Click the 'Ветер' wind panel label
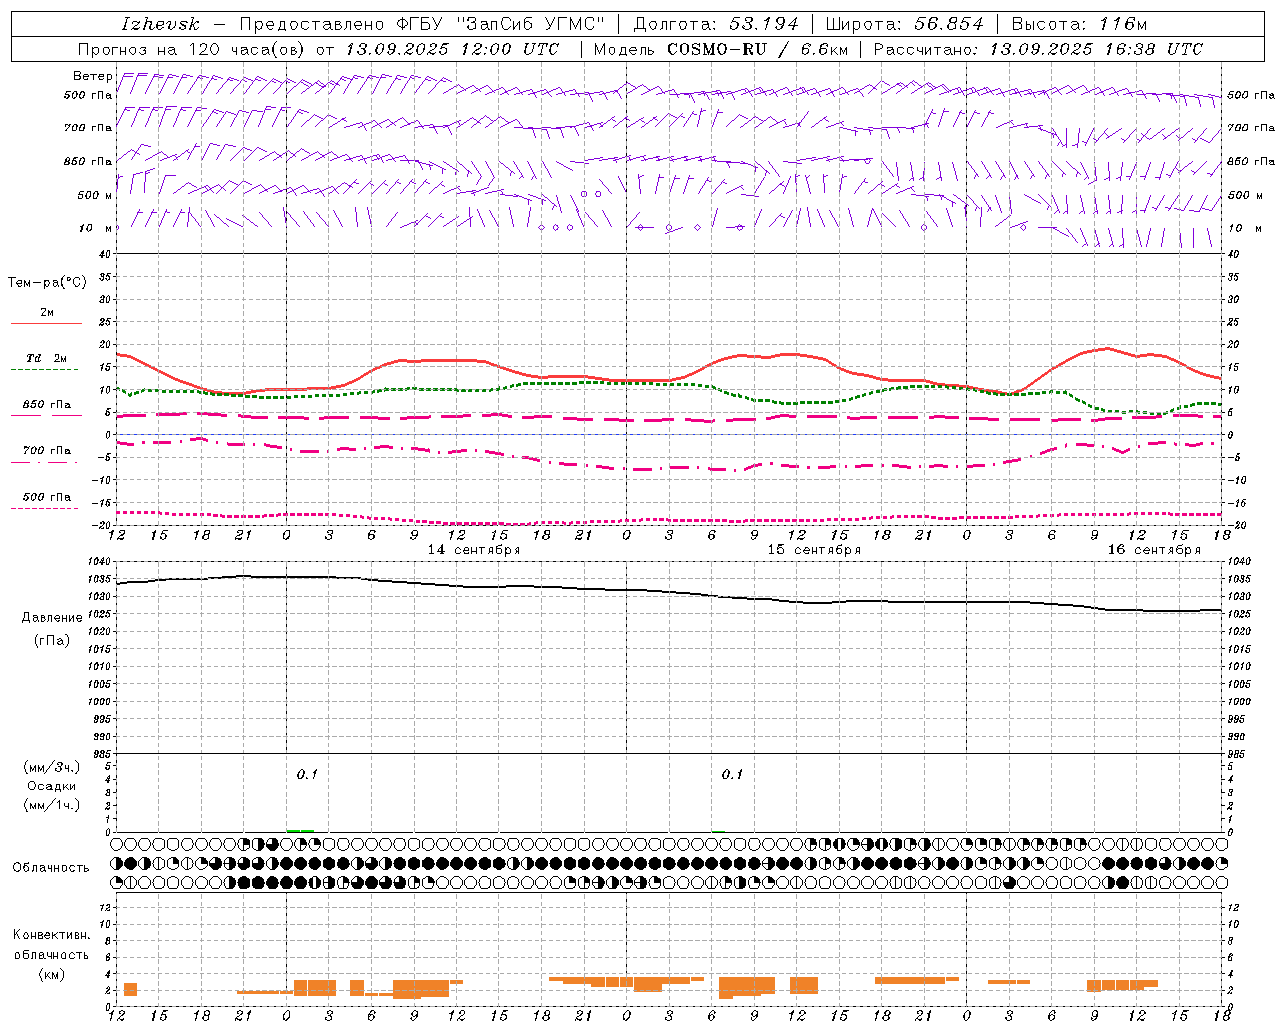1280x1024 pixels. click(x=92, y=76)
